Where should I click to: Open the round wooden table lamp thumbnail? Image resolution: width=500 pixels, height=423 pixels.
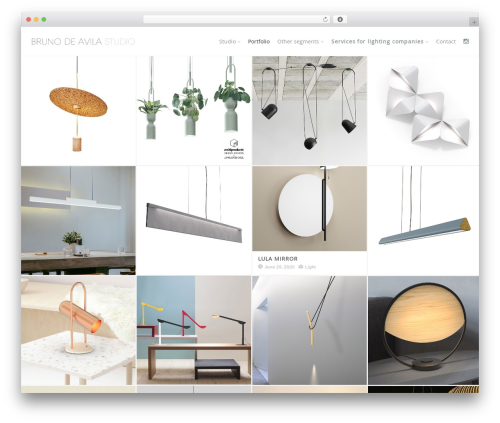(424, 330)
